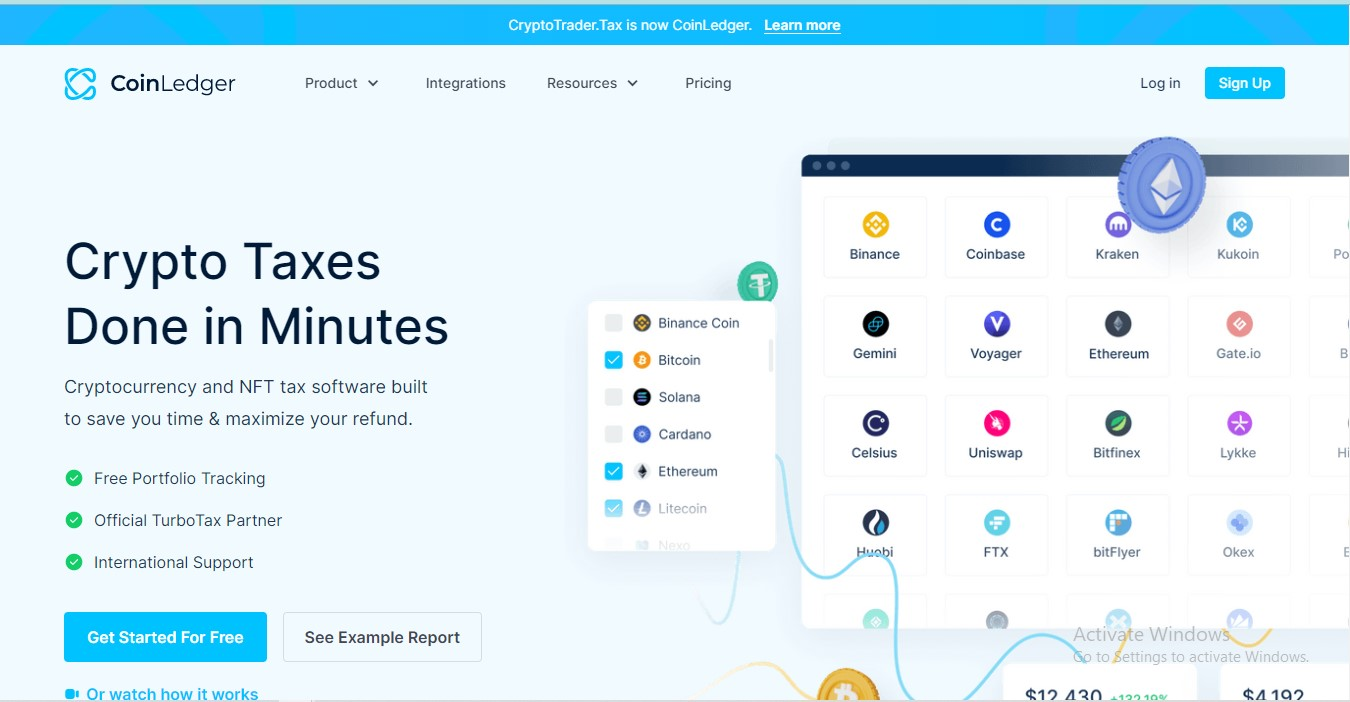Image resolution: width=1350 pixels, height=702 pixels.
Task: Click the Gemini exchange icon
Action: 875,324
